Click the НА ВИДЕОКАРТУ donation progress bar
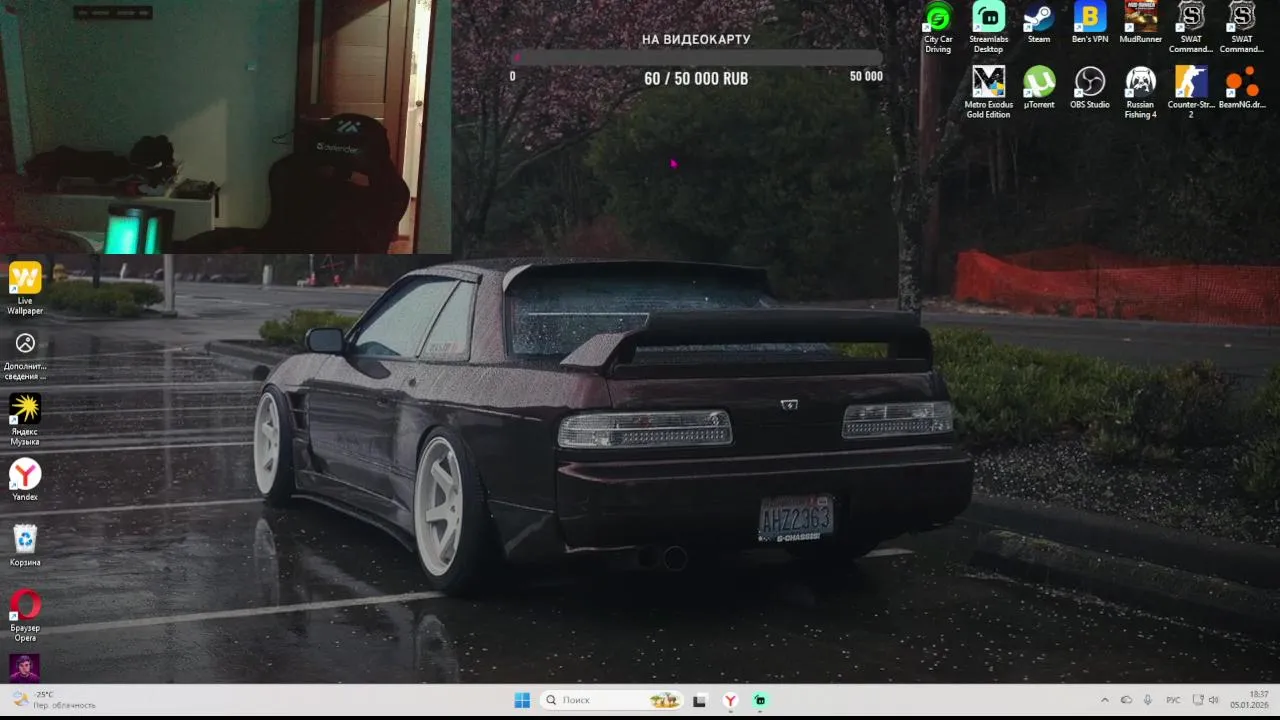 [697, 58]
